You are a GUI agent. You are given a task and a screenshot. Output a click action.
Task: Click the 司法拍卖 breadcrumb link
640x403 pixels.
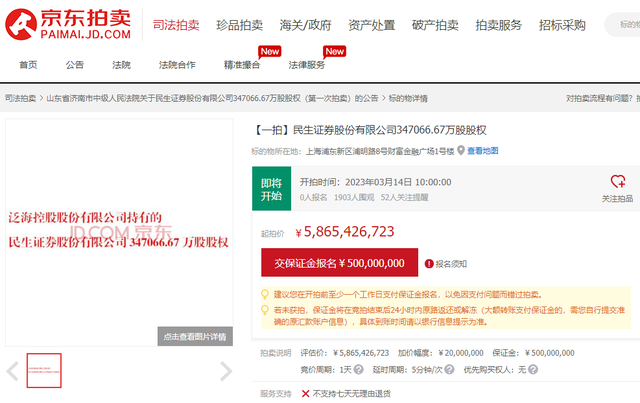20,98
